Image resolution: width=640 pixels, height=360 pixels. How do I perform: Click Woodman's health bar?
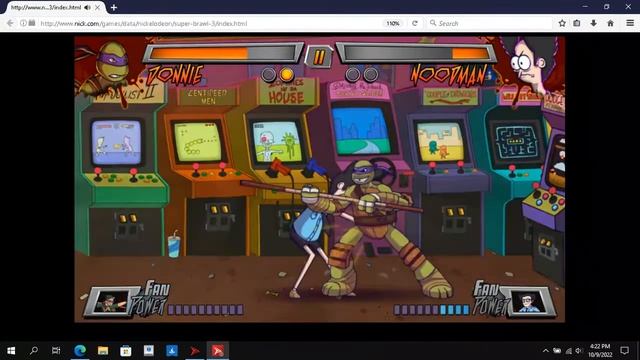(x=416, y=53)
